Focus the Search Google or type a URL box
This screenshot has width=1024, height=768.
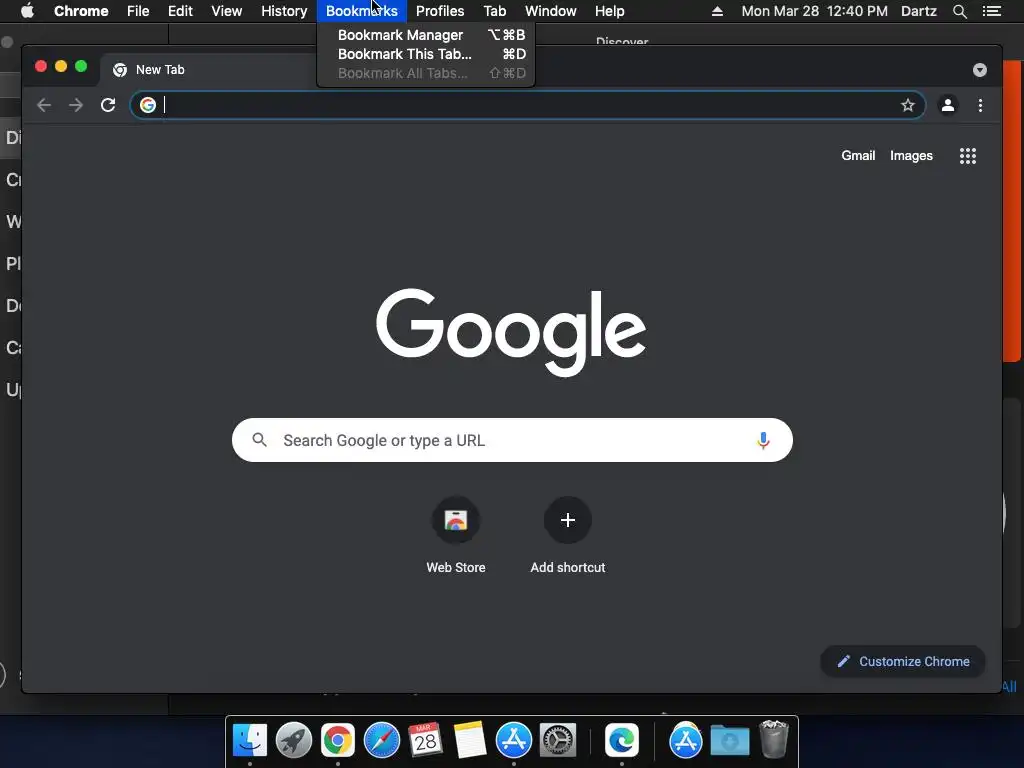point(512,440)
